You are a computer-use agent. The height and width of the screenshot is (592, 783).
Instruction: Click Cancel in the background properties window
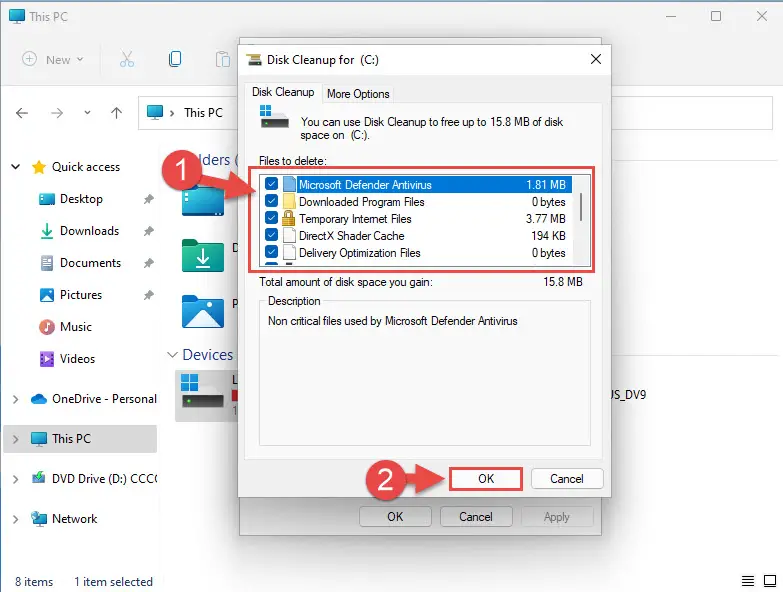476,517
